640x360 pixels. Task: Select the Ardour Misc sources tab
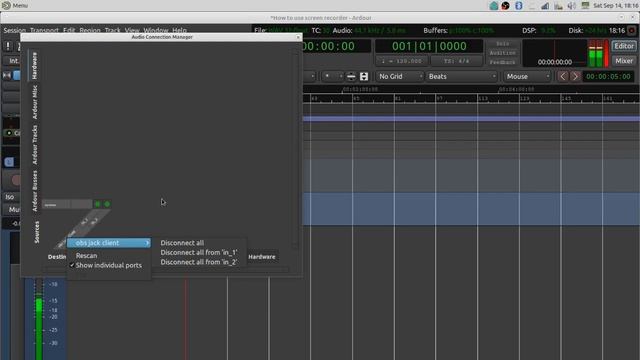coord(35,102)
